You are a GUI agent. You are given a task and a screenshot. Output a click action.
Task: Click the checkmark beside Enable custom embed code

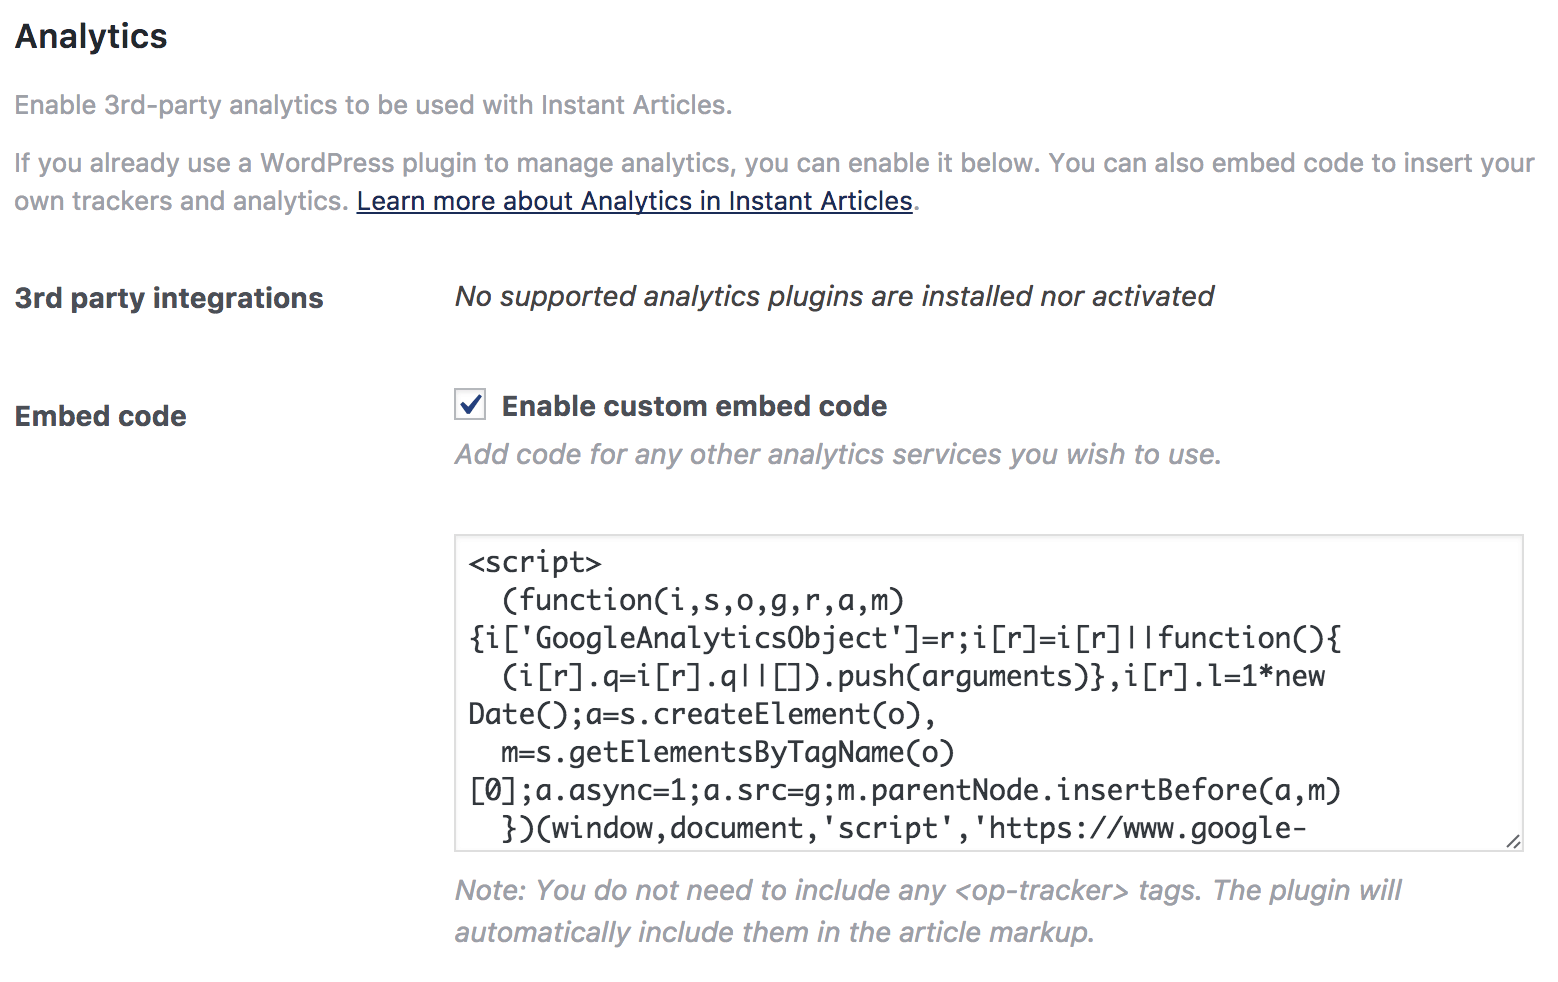tap(469, 405)
